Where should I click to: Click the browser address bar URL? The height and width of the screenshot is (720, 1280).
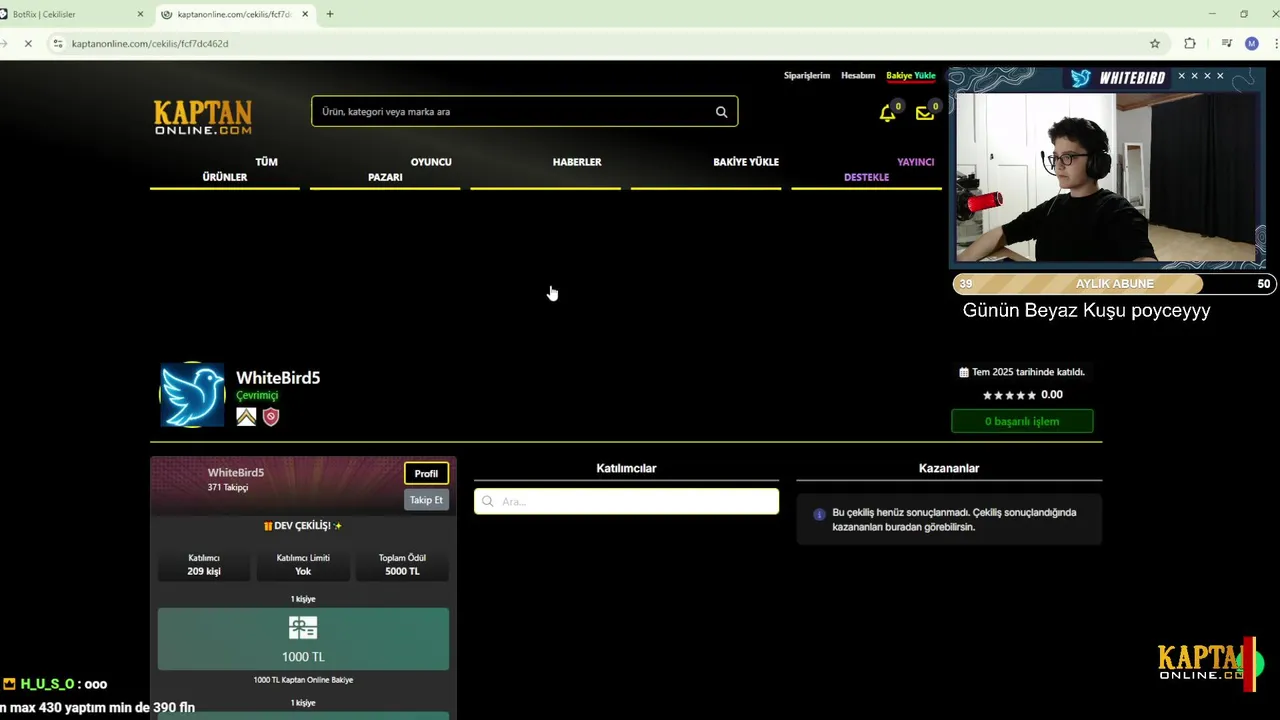(150, 44)
